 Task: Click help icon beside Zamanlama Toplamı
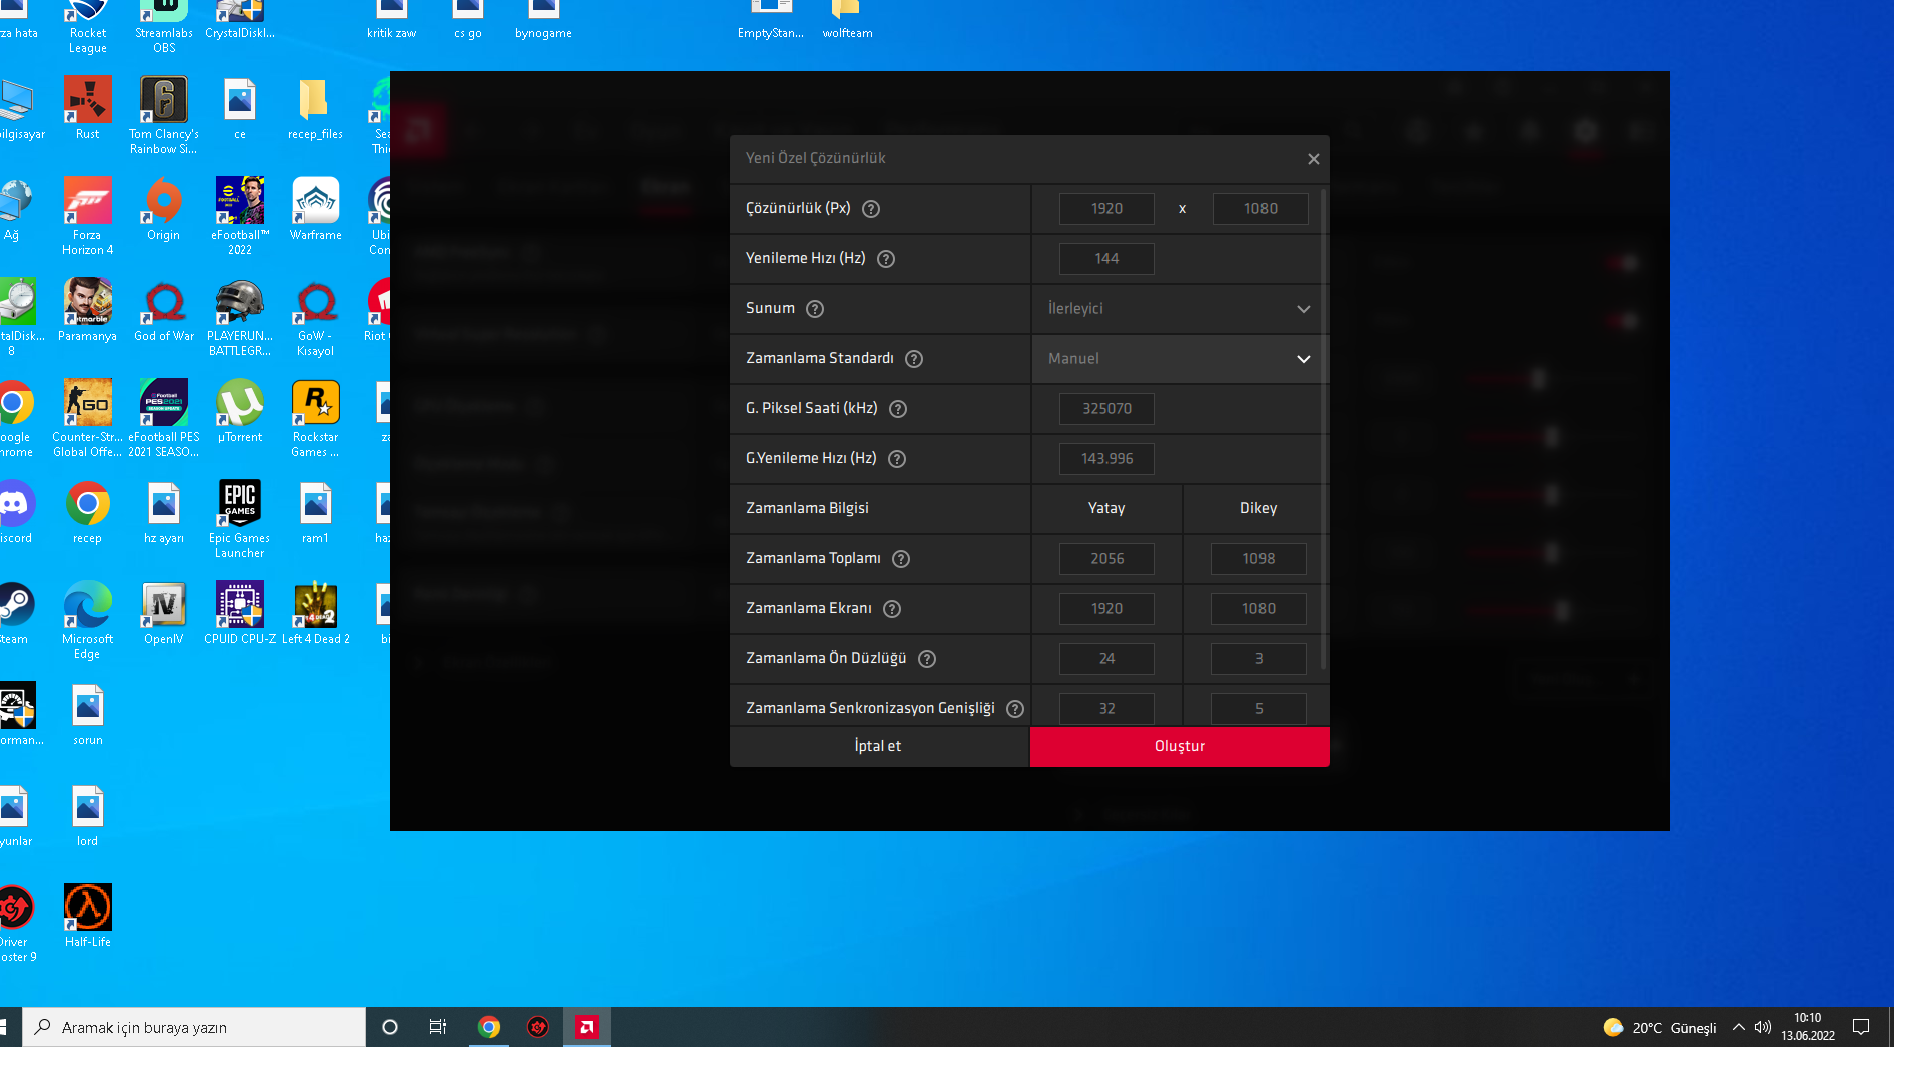[x=901, y=559]
